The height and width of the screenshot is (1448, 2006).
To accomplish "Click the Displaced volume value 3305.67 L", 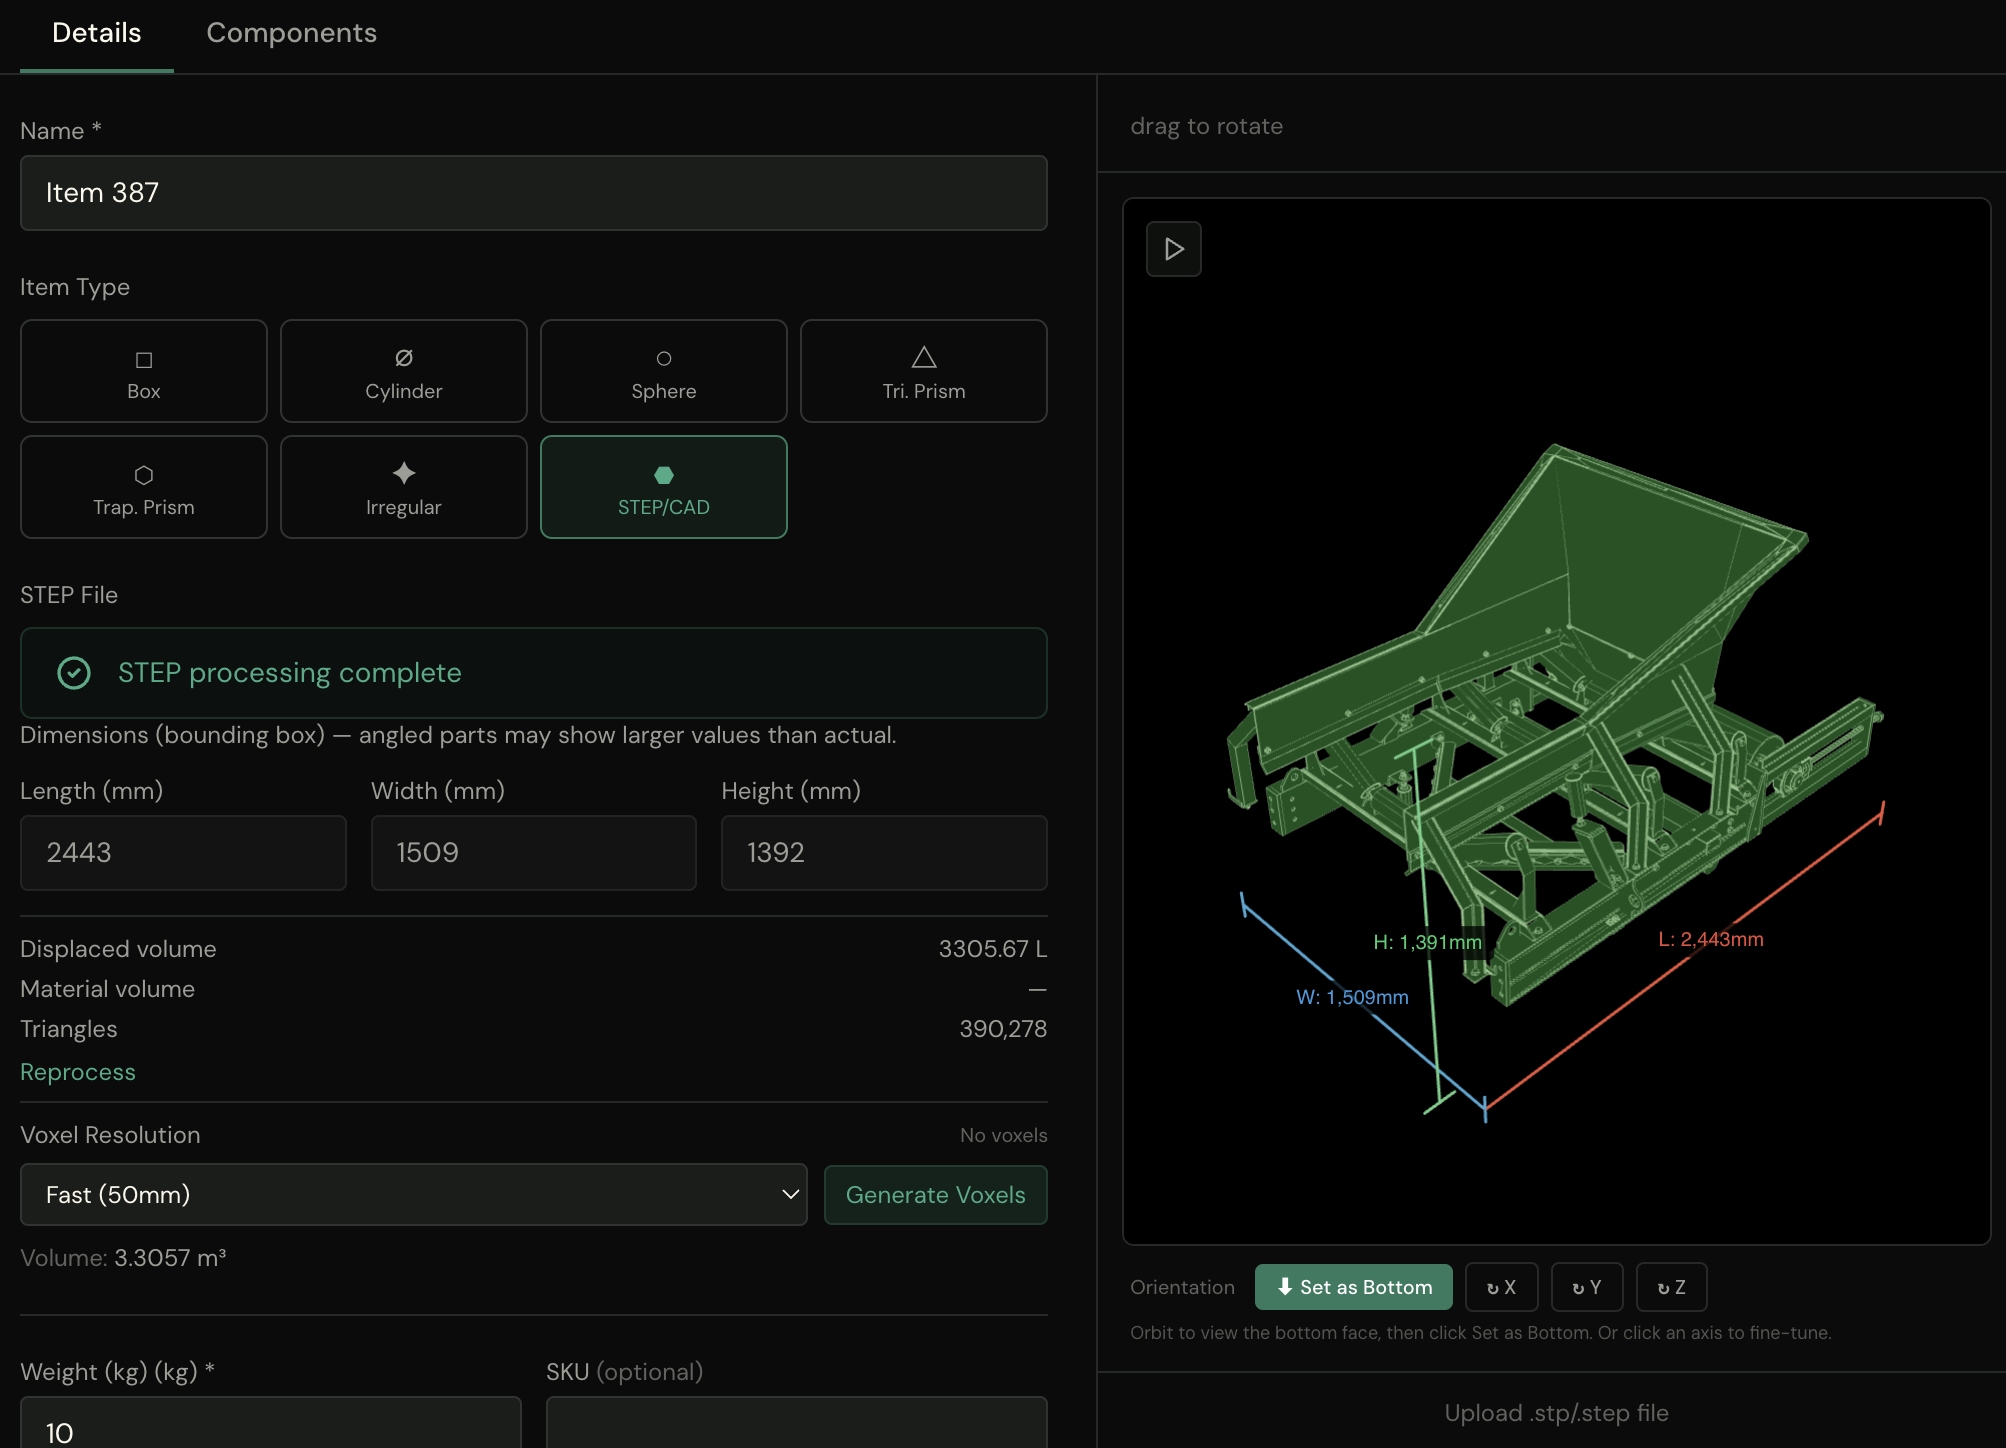I will (x=993, y=949).
